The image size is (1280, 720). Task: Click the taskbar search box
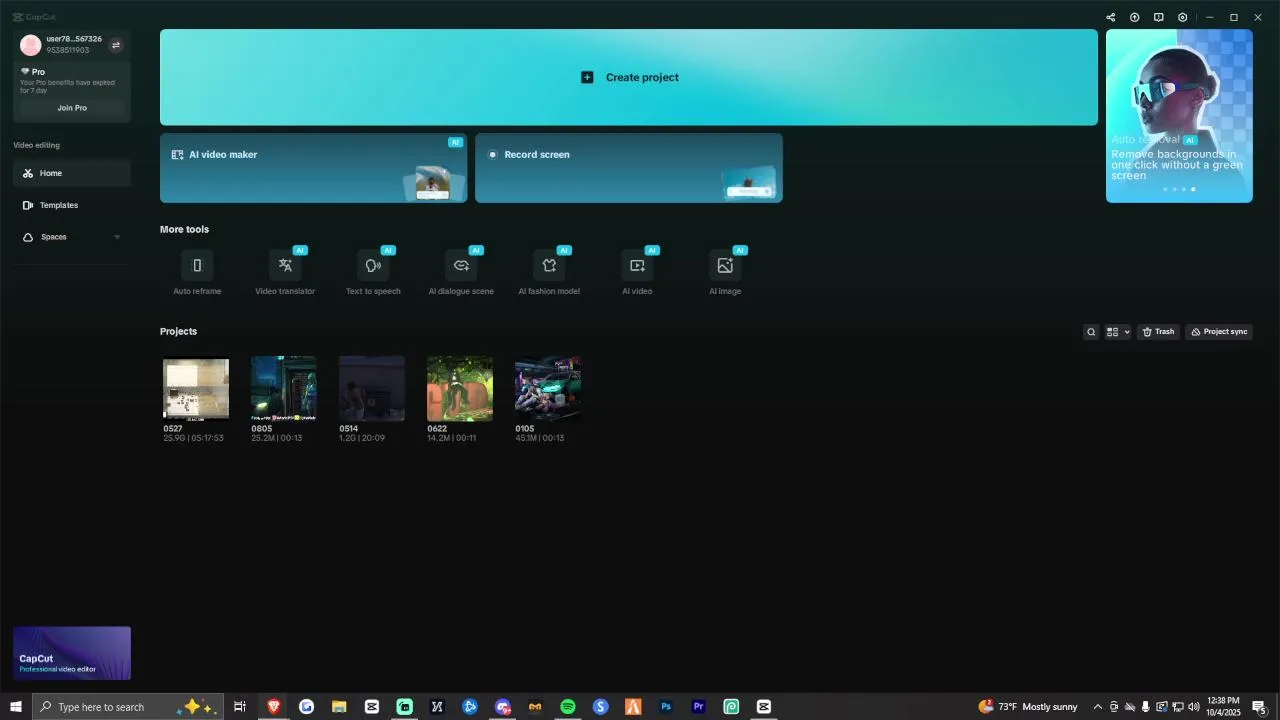[x=127, y=707]
